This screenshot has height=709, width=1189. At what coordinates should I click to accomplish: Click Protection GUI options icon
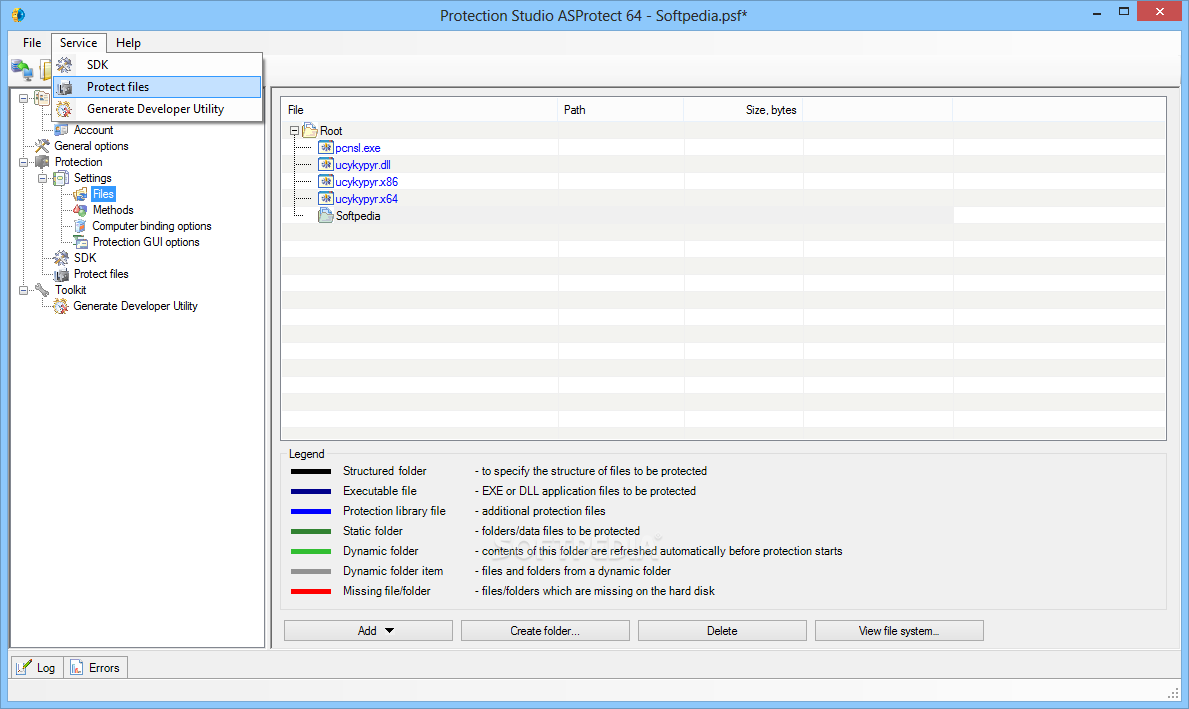point(80,242)
